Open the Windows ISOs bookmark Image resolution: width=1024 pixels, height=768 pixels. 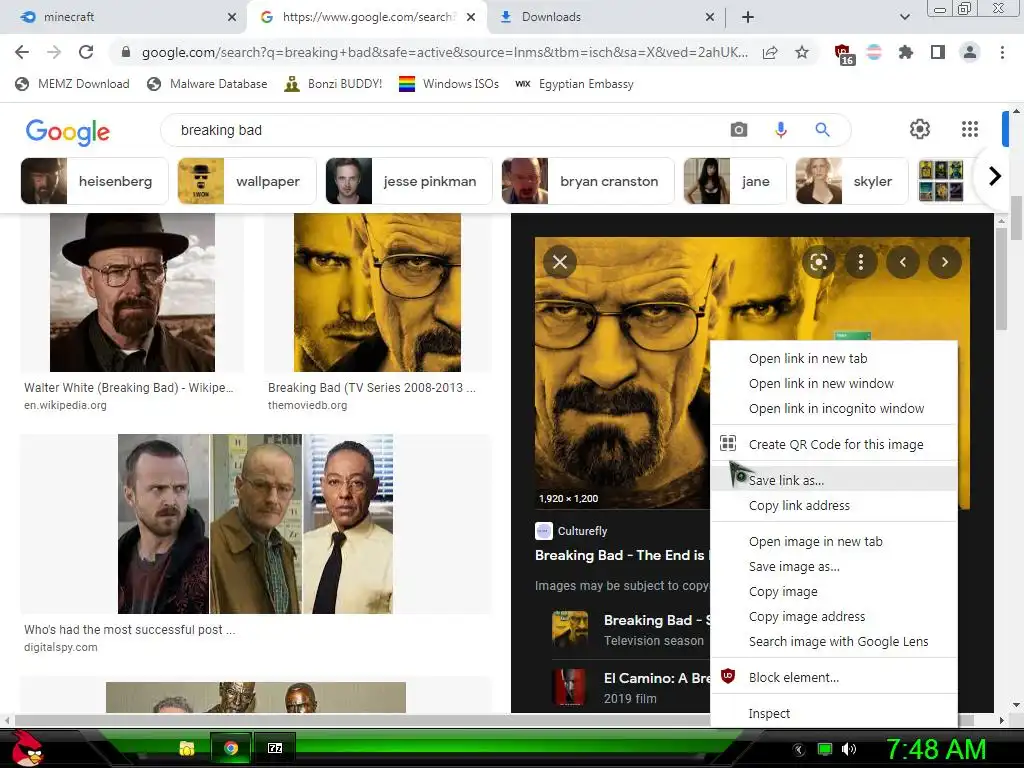[449, 84]
